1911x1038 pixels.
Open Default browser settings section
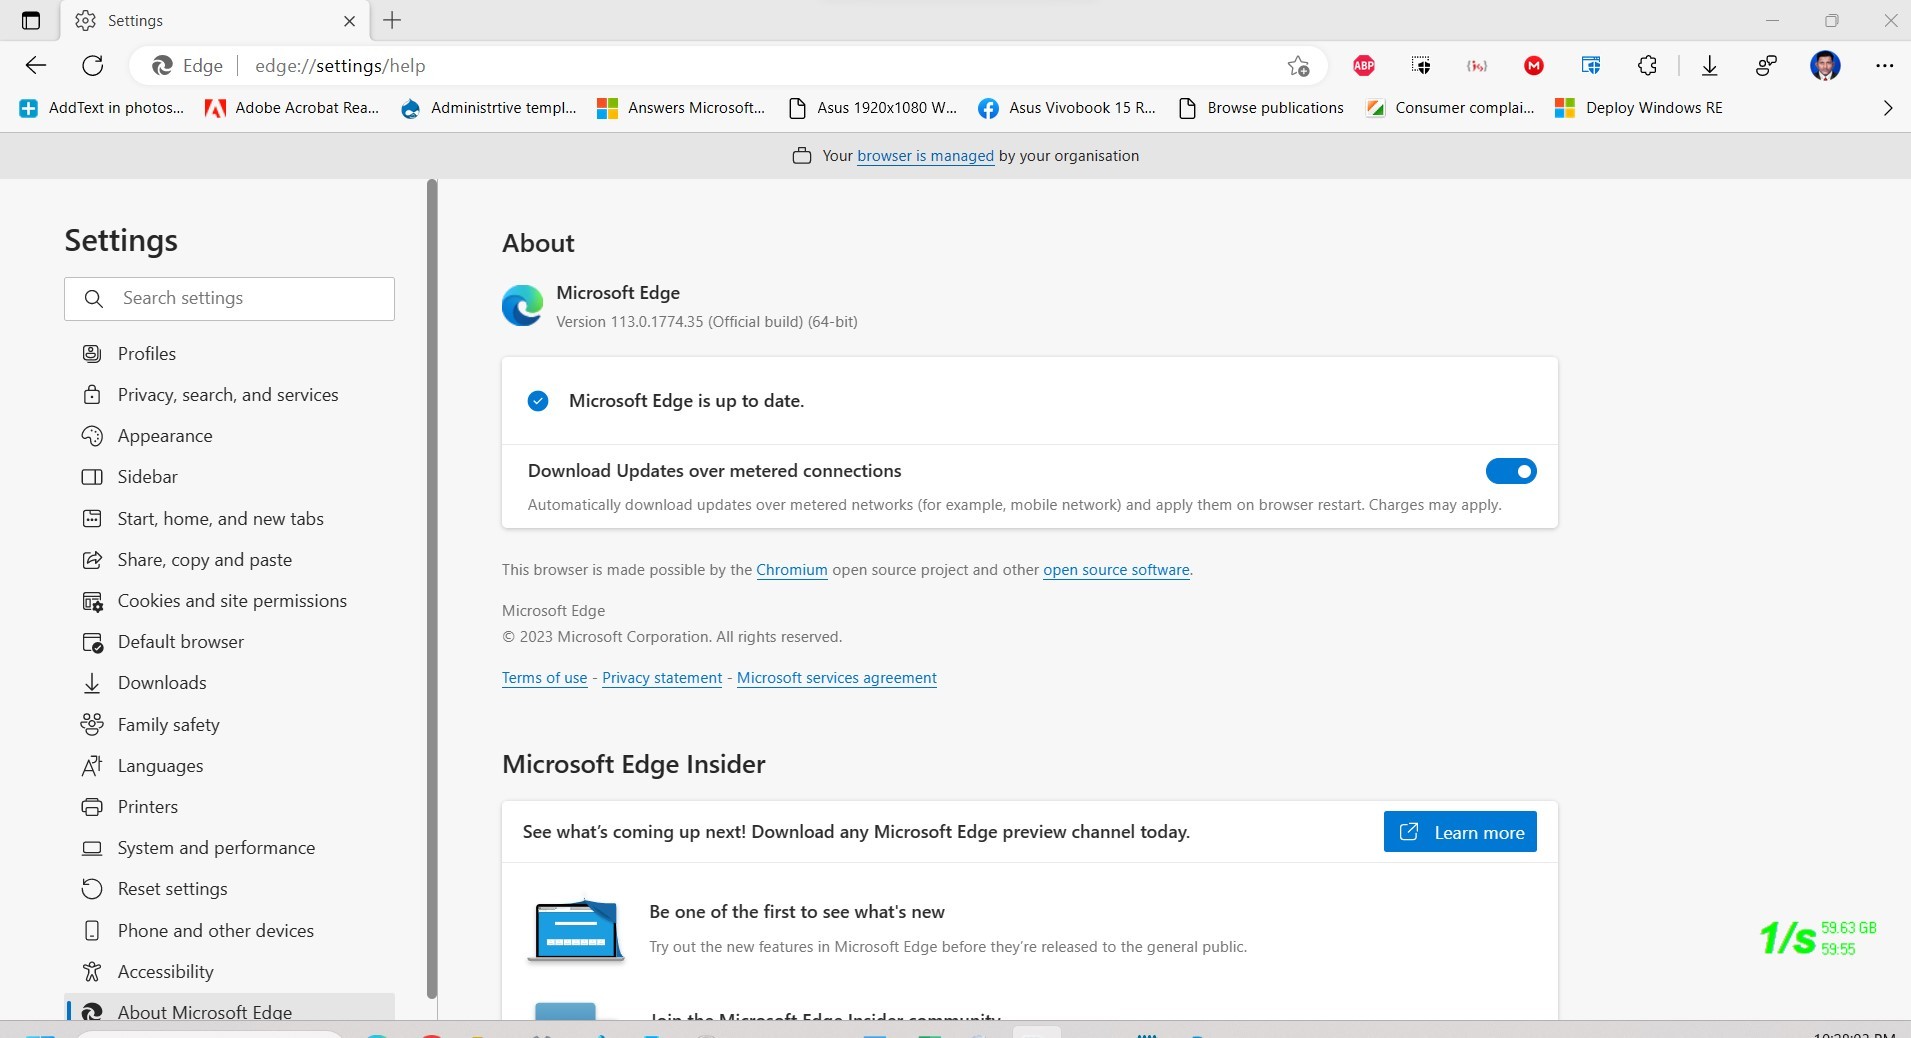(x=229, y=642)
